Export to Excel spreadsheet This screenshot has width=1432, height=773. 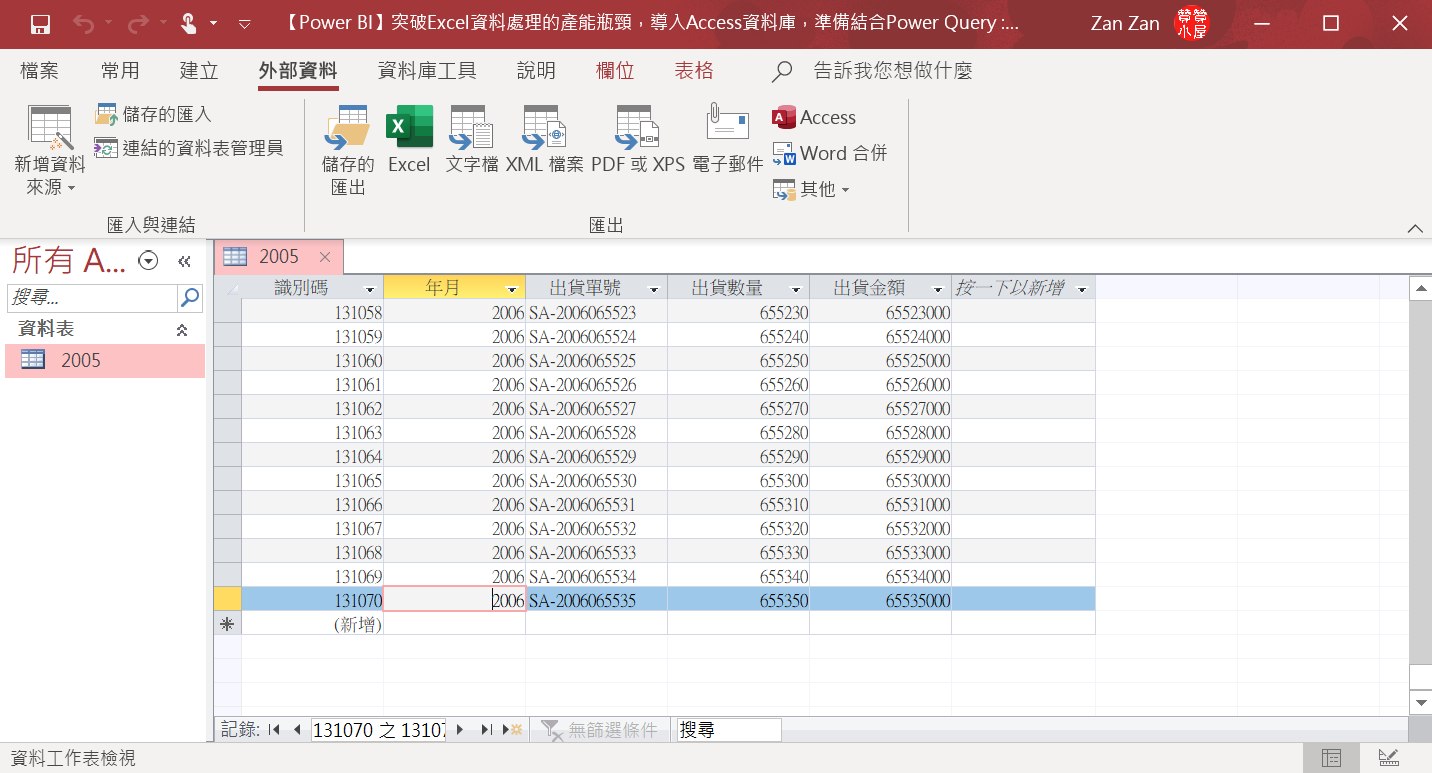click(409, 140)
